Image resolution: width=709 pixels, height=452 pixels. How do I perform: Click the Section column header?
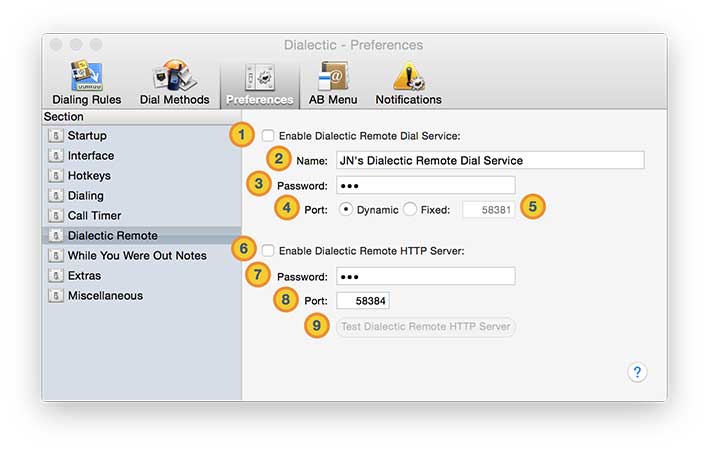click(x=142, y=117)
